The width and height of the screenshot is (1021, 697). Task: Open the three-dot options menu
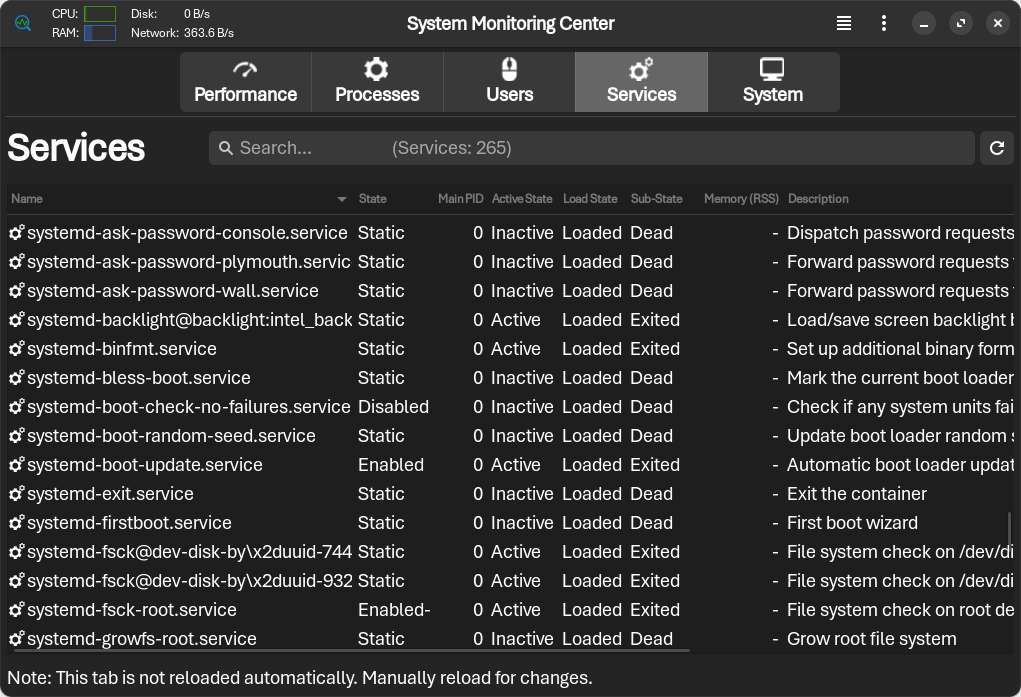click(x=884, y=23)
